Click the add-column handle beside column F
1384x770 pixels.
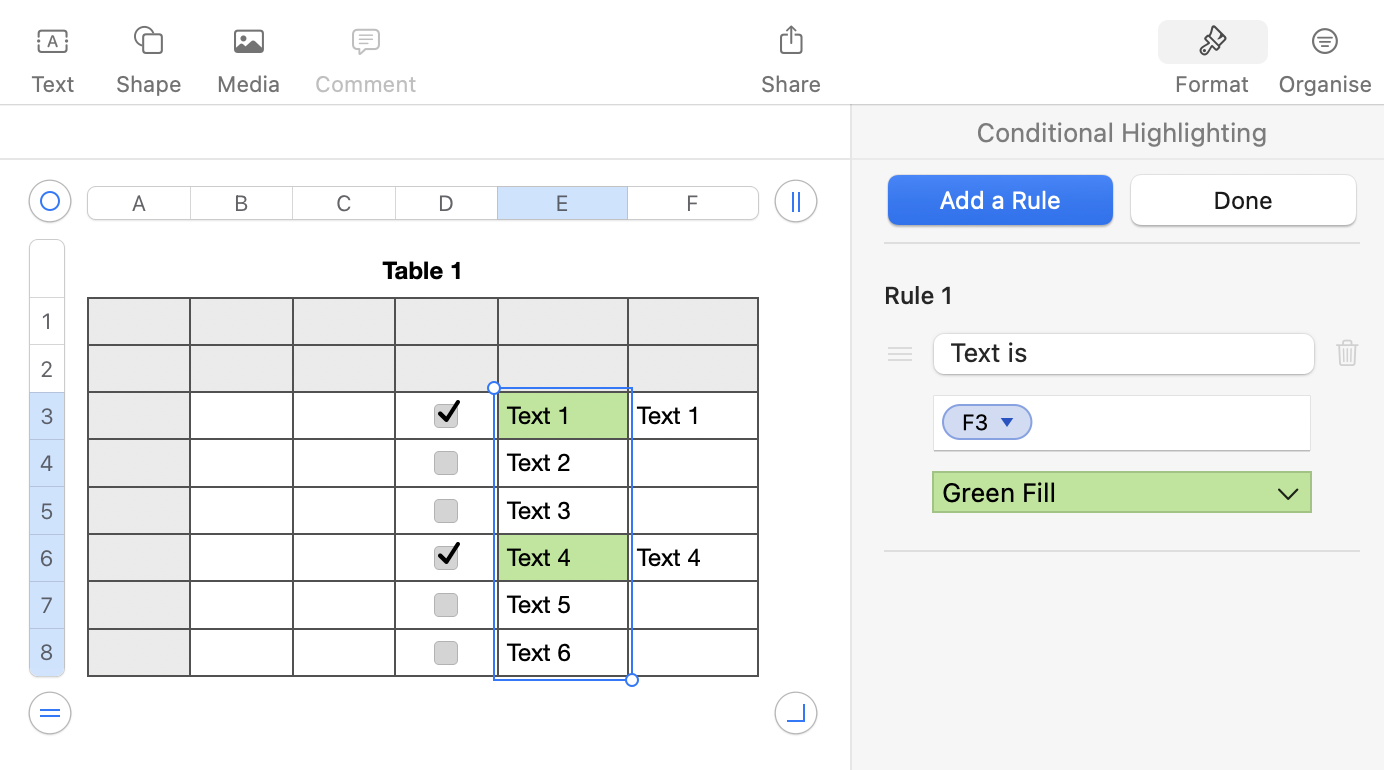pos(796,202)
